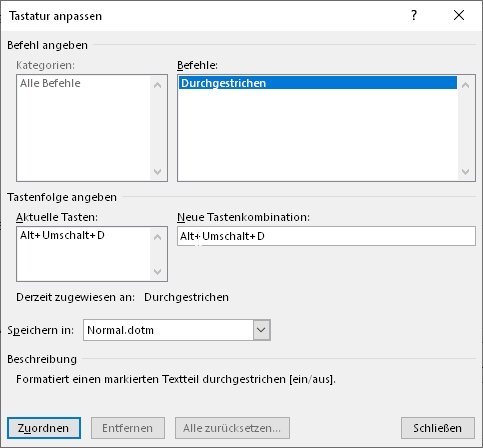Select Alt+Umschalt+D in Aktuelle Tasten
This screenshot has width=483, height=448.
(x=62, y=235)
